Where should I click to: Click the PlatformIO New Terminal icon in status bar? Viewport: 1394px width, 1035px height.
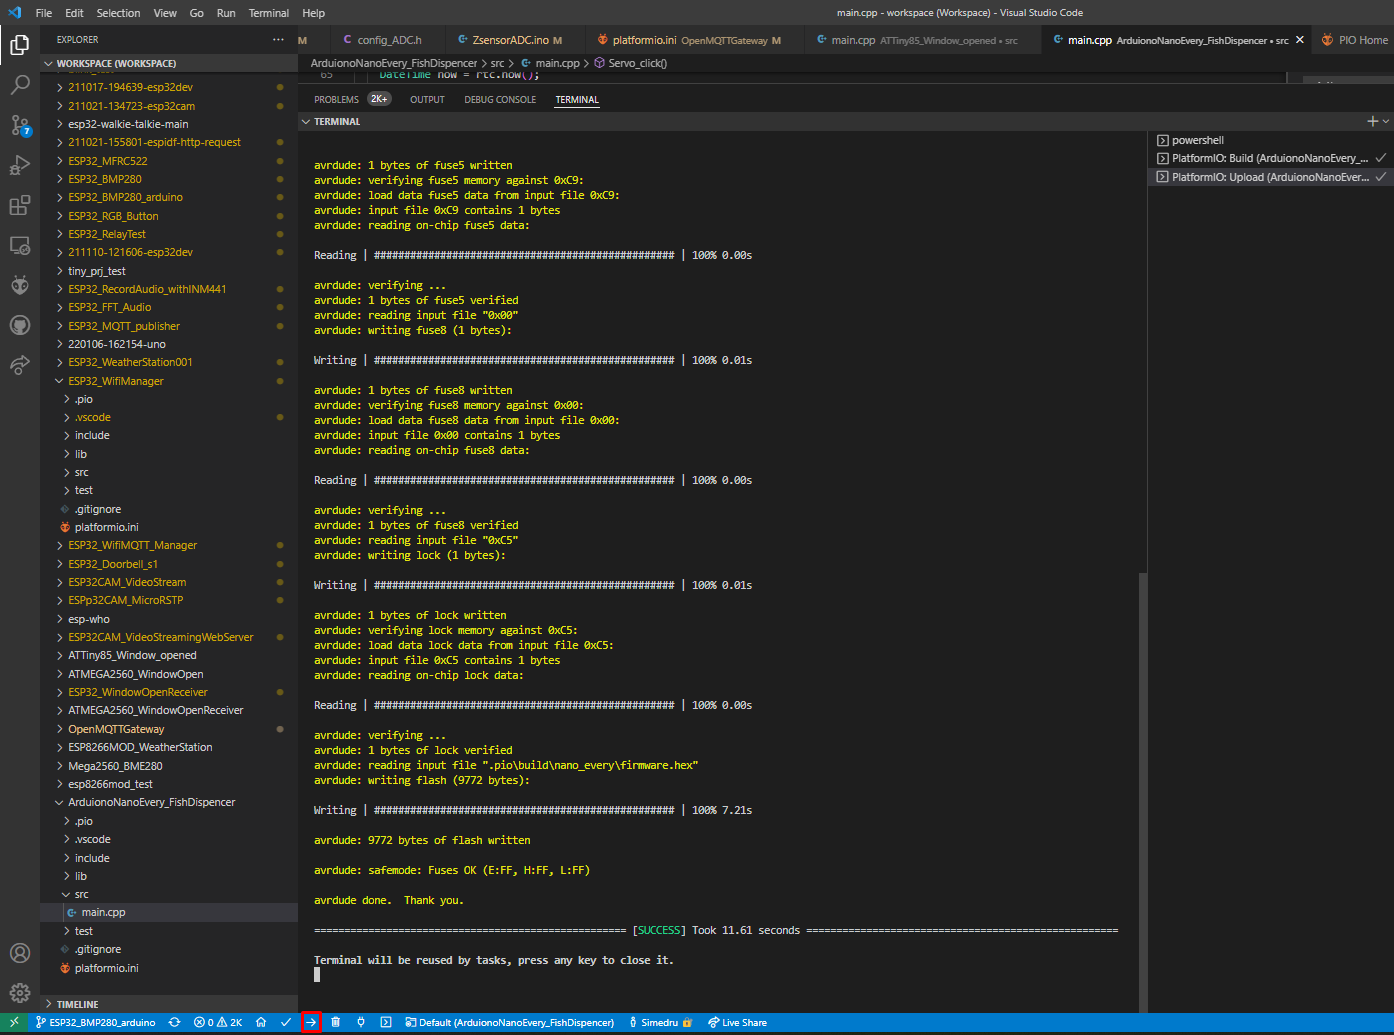point(386,1022)
